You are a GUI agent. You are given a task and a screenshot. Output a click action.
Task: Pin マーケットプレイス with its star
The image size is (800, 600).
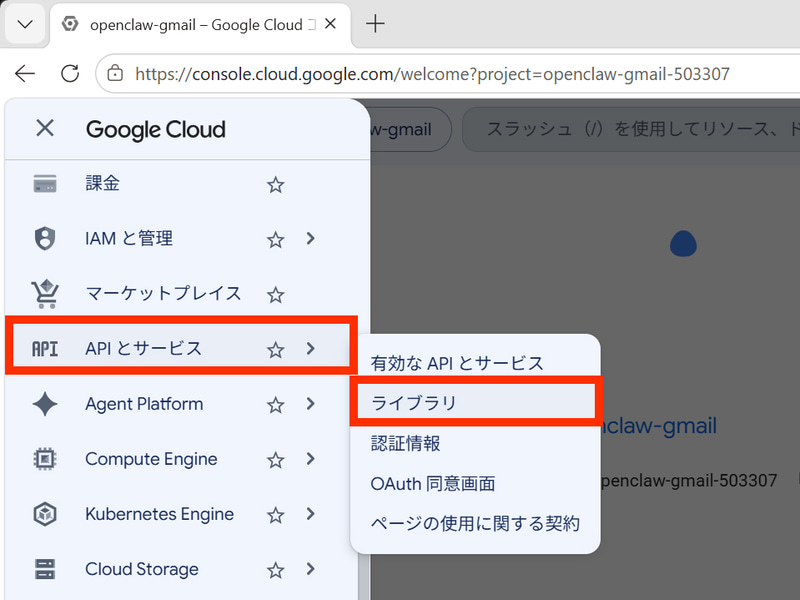point(276,294)
